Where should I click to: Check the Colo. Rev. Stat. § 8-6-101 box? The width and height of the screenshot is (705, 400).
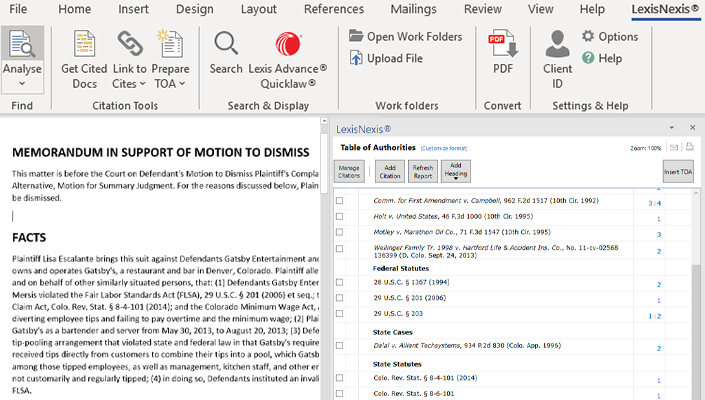point(339,394)
